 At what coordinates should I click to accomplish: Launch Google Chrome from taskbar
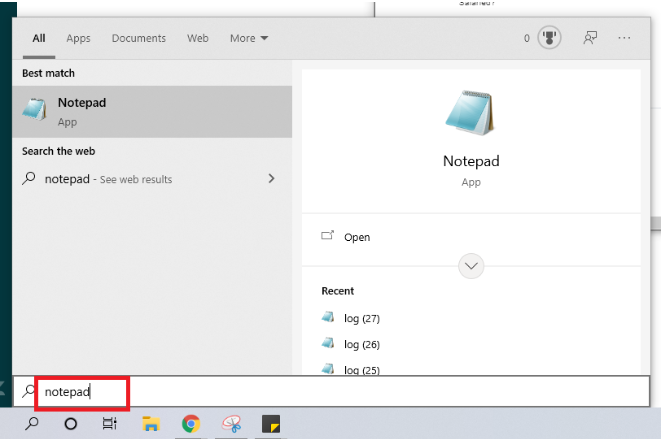191,424
